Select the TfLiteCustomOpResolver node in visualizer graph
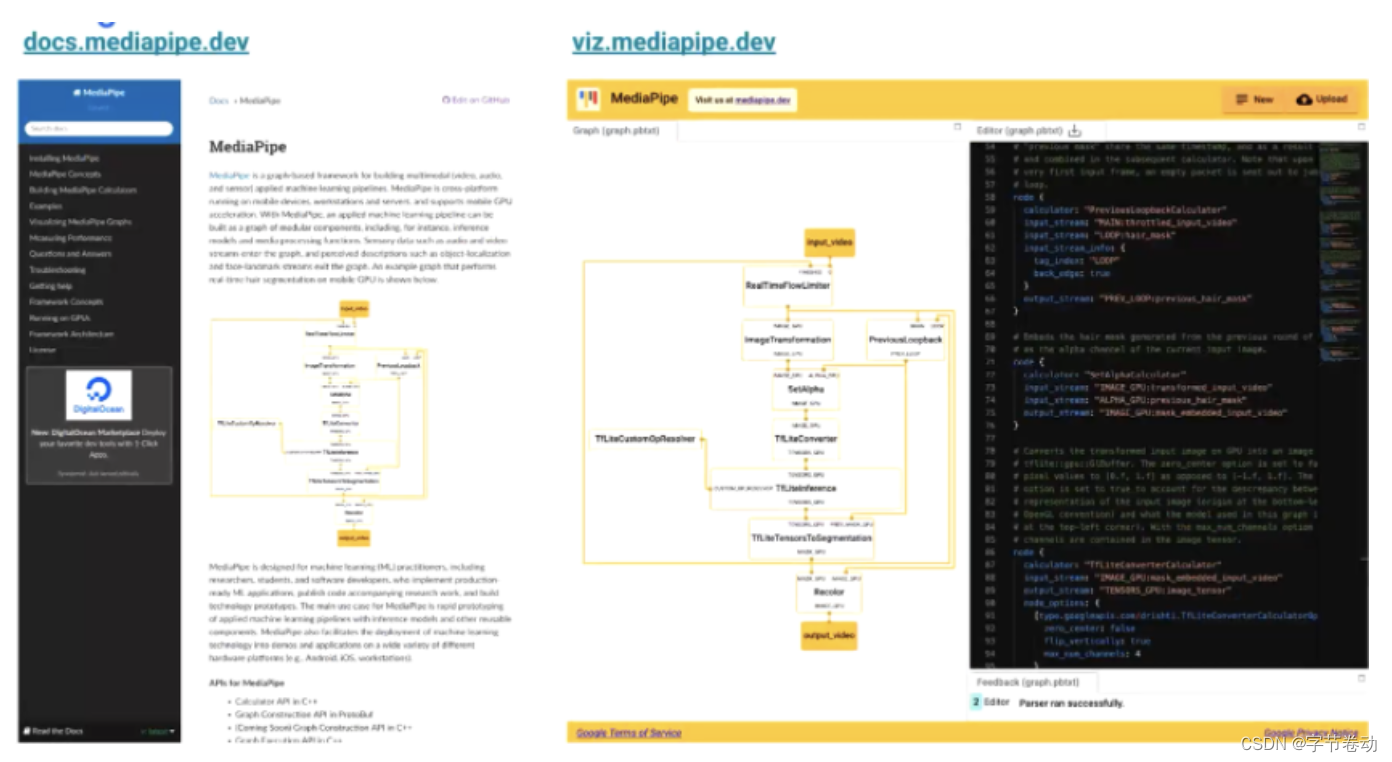The height and width of the screenshot is (762, 1392). 644,439
